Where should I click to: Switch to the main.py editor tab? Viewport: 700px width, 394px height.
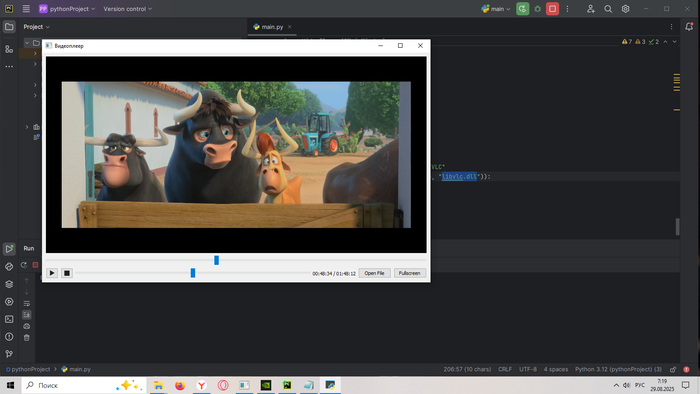271,27
